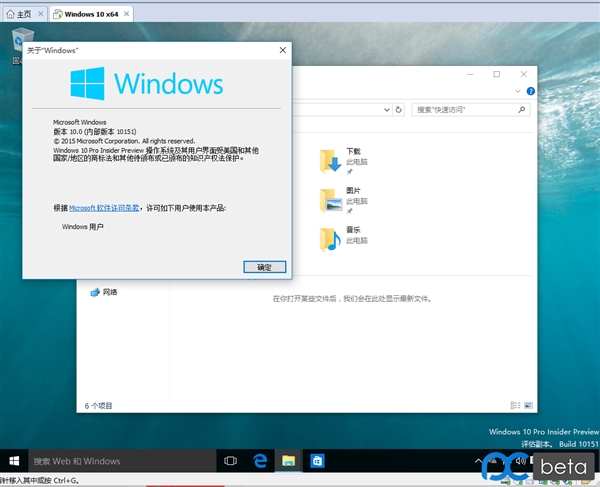Open the Windows Store from the taskbar

pyautogui.click(x=317, y=461)
